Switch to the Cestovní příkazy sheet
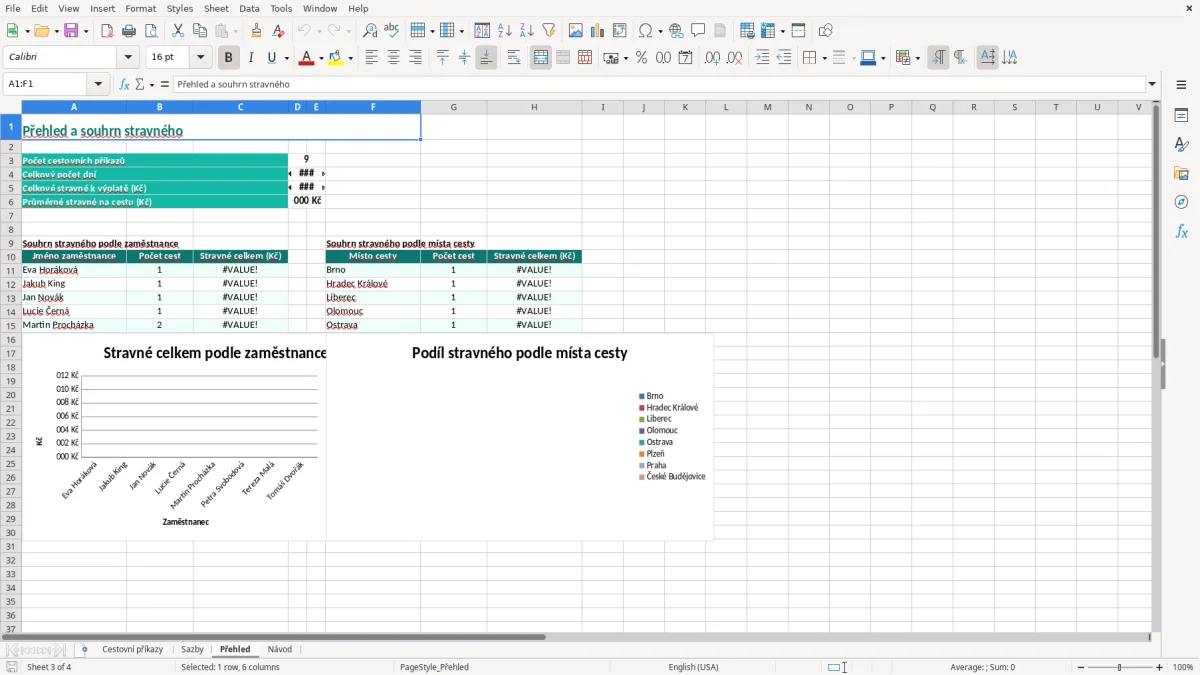 132,649
